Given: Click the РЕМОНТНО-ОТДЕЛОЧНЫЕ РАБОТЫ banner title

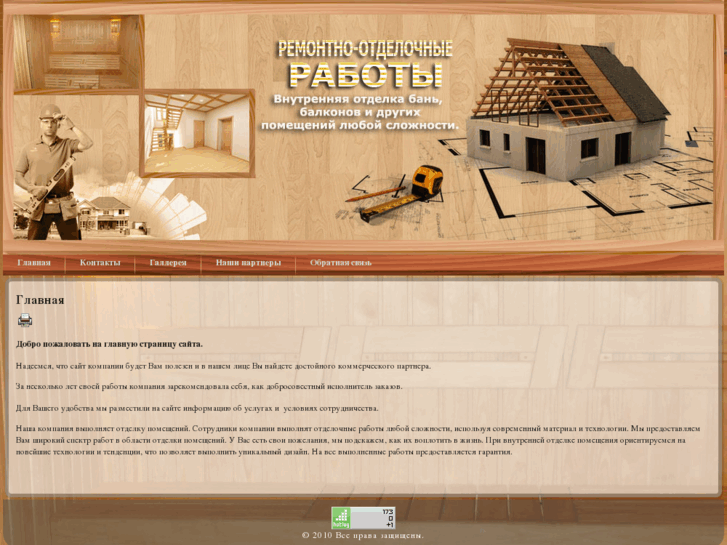Looking at the screenshot, I should [365, 64].
